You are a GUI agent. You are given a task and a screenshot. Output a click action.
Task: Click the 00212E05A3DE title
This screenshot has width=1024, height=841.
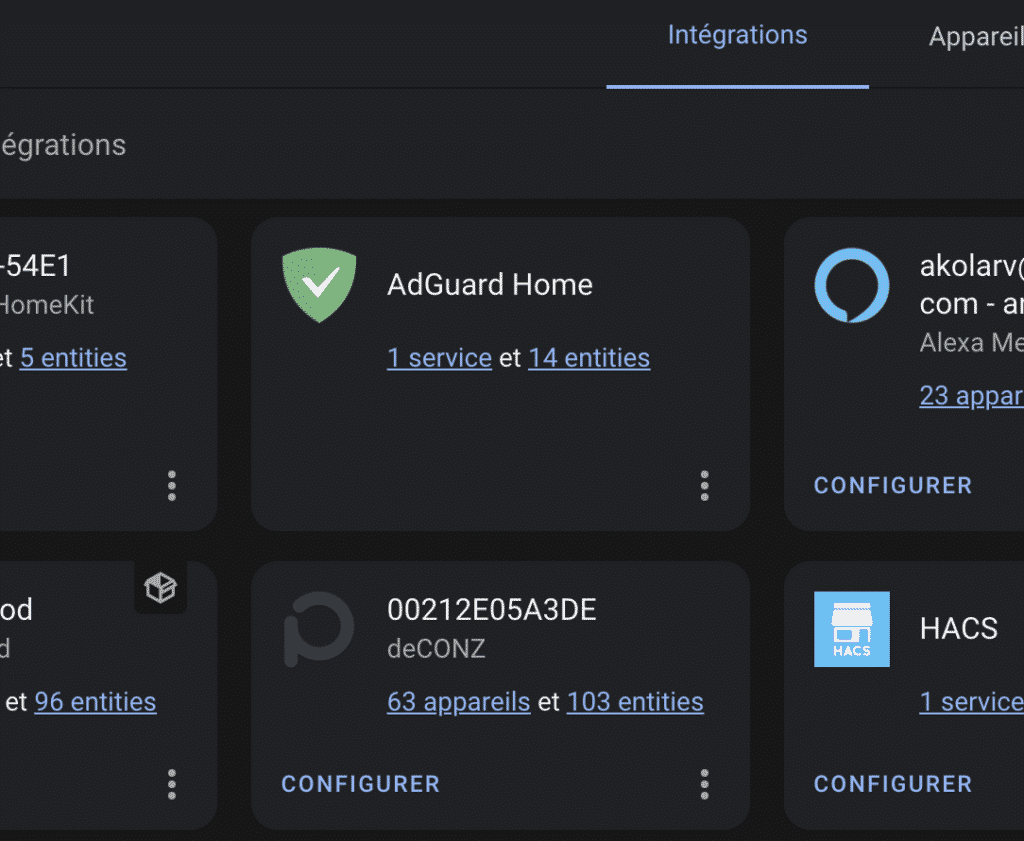[x=492, y=610]
